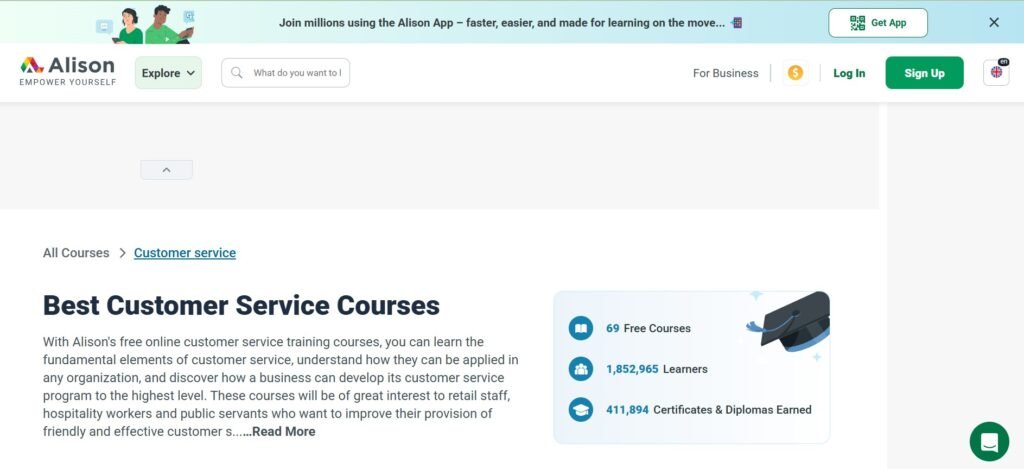The height and width of the screenshot is (469, 1024).
Task: Open the chat support bubble
Action: click(989, 442)
